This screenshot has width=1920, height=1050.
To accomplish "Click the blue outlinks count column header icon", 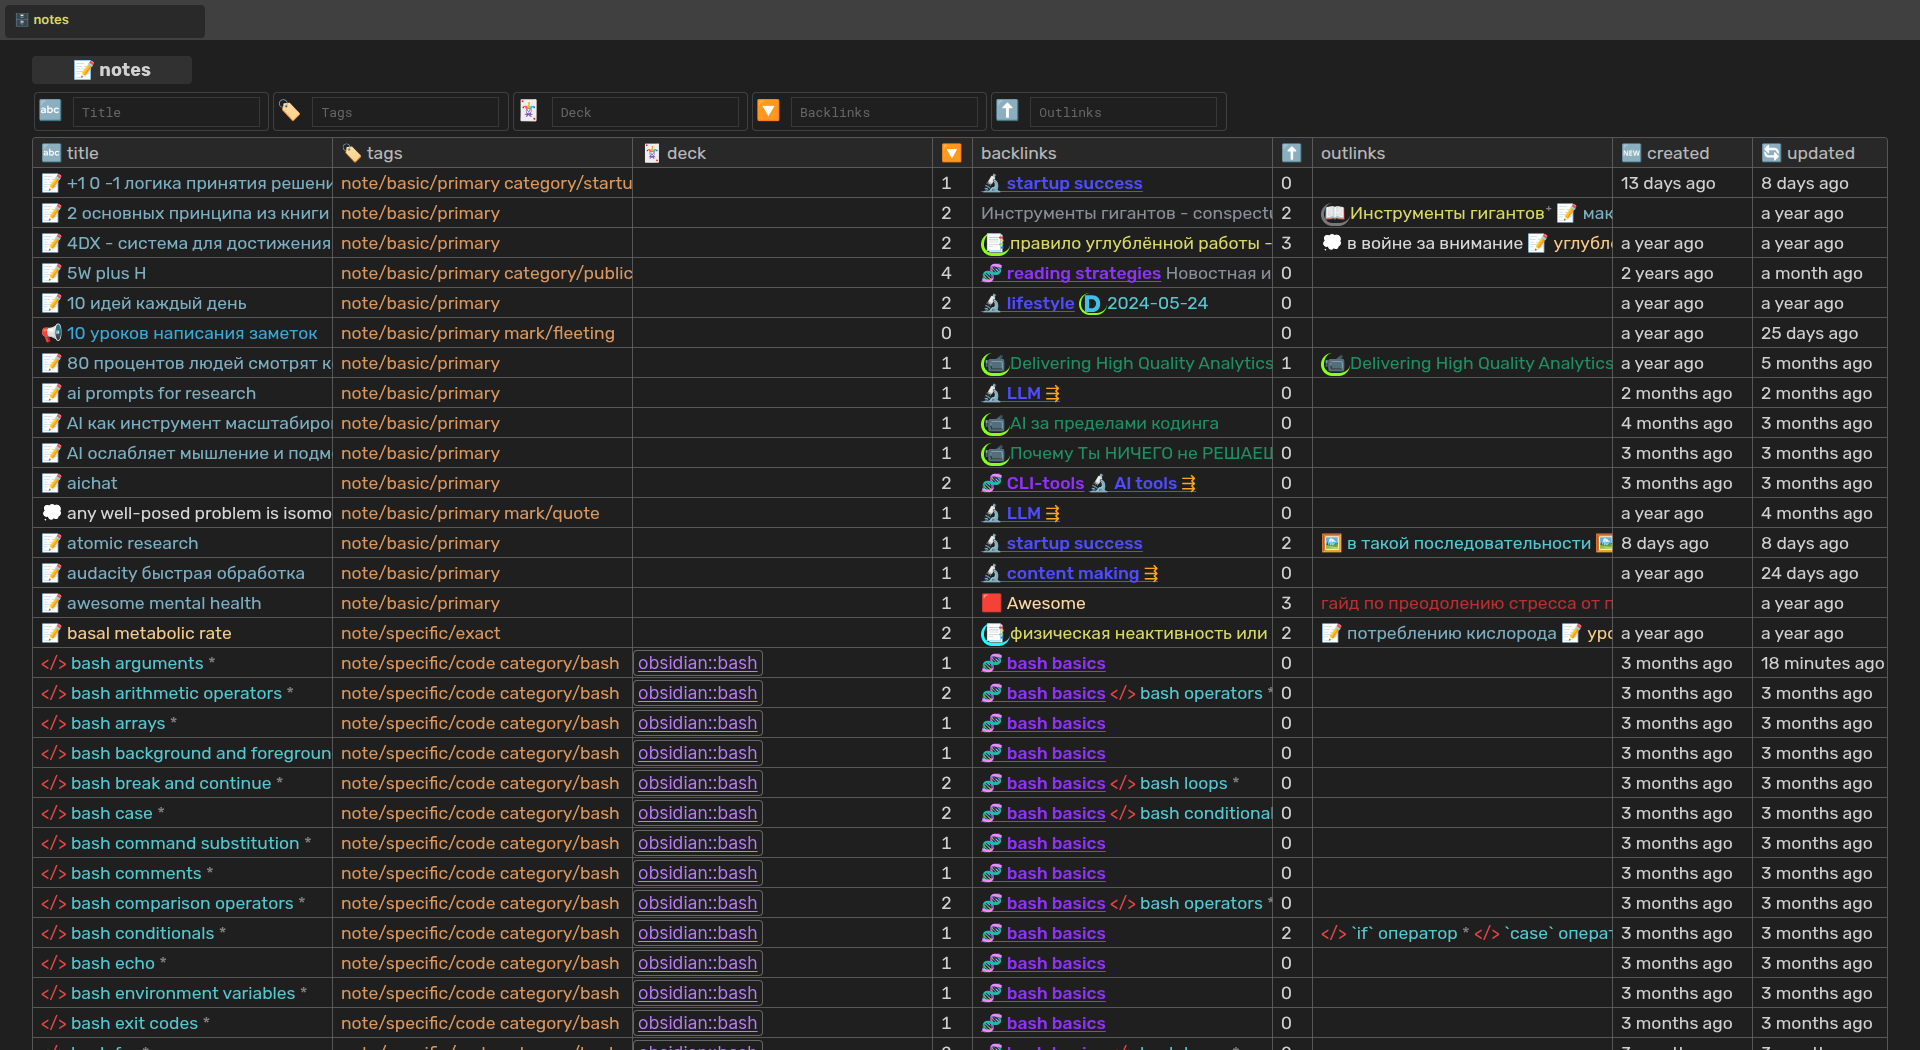I will (1291, 153).
